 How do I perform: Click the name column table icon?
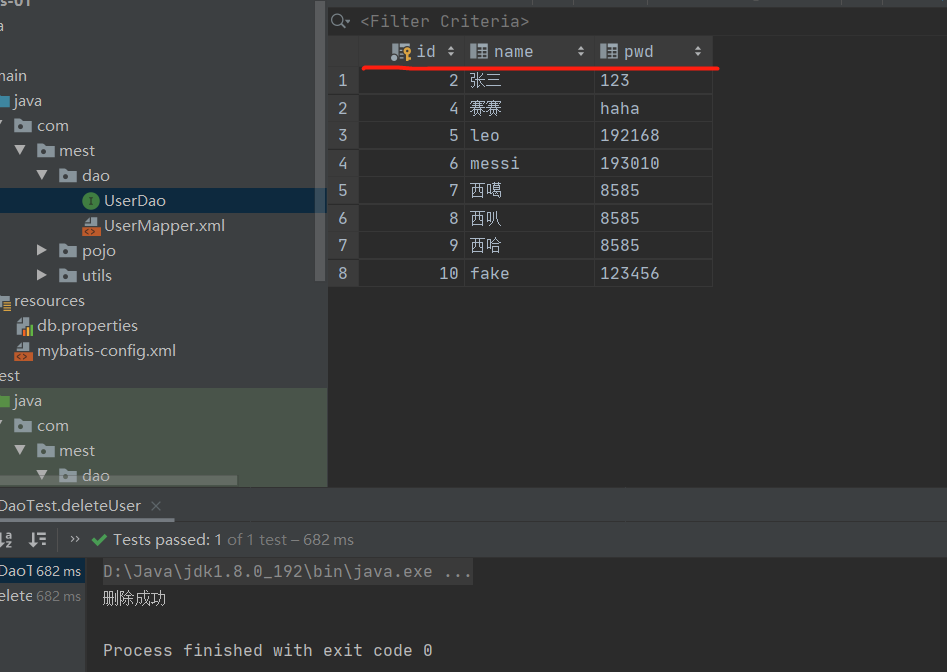pyautogui.click(x=479, y=51)
